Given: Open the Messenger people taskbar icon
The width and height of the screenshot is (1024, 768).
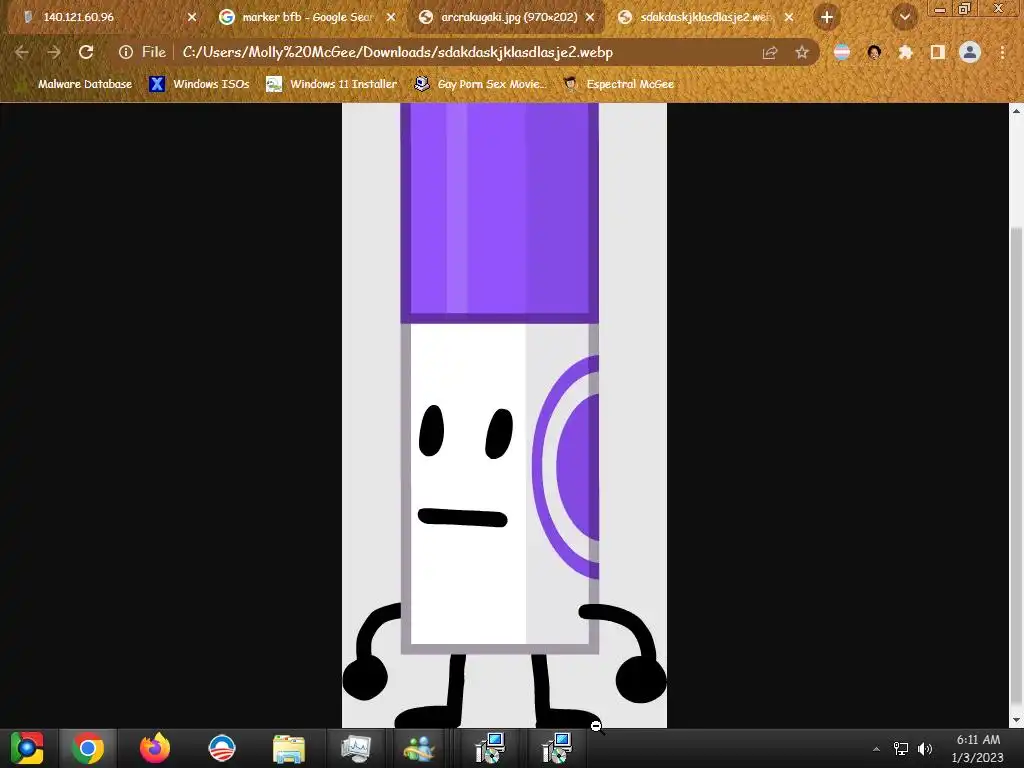Looking at the screenshot, I should [419, 748].
